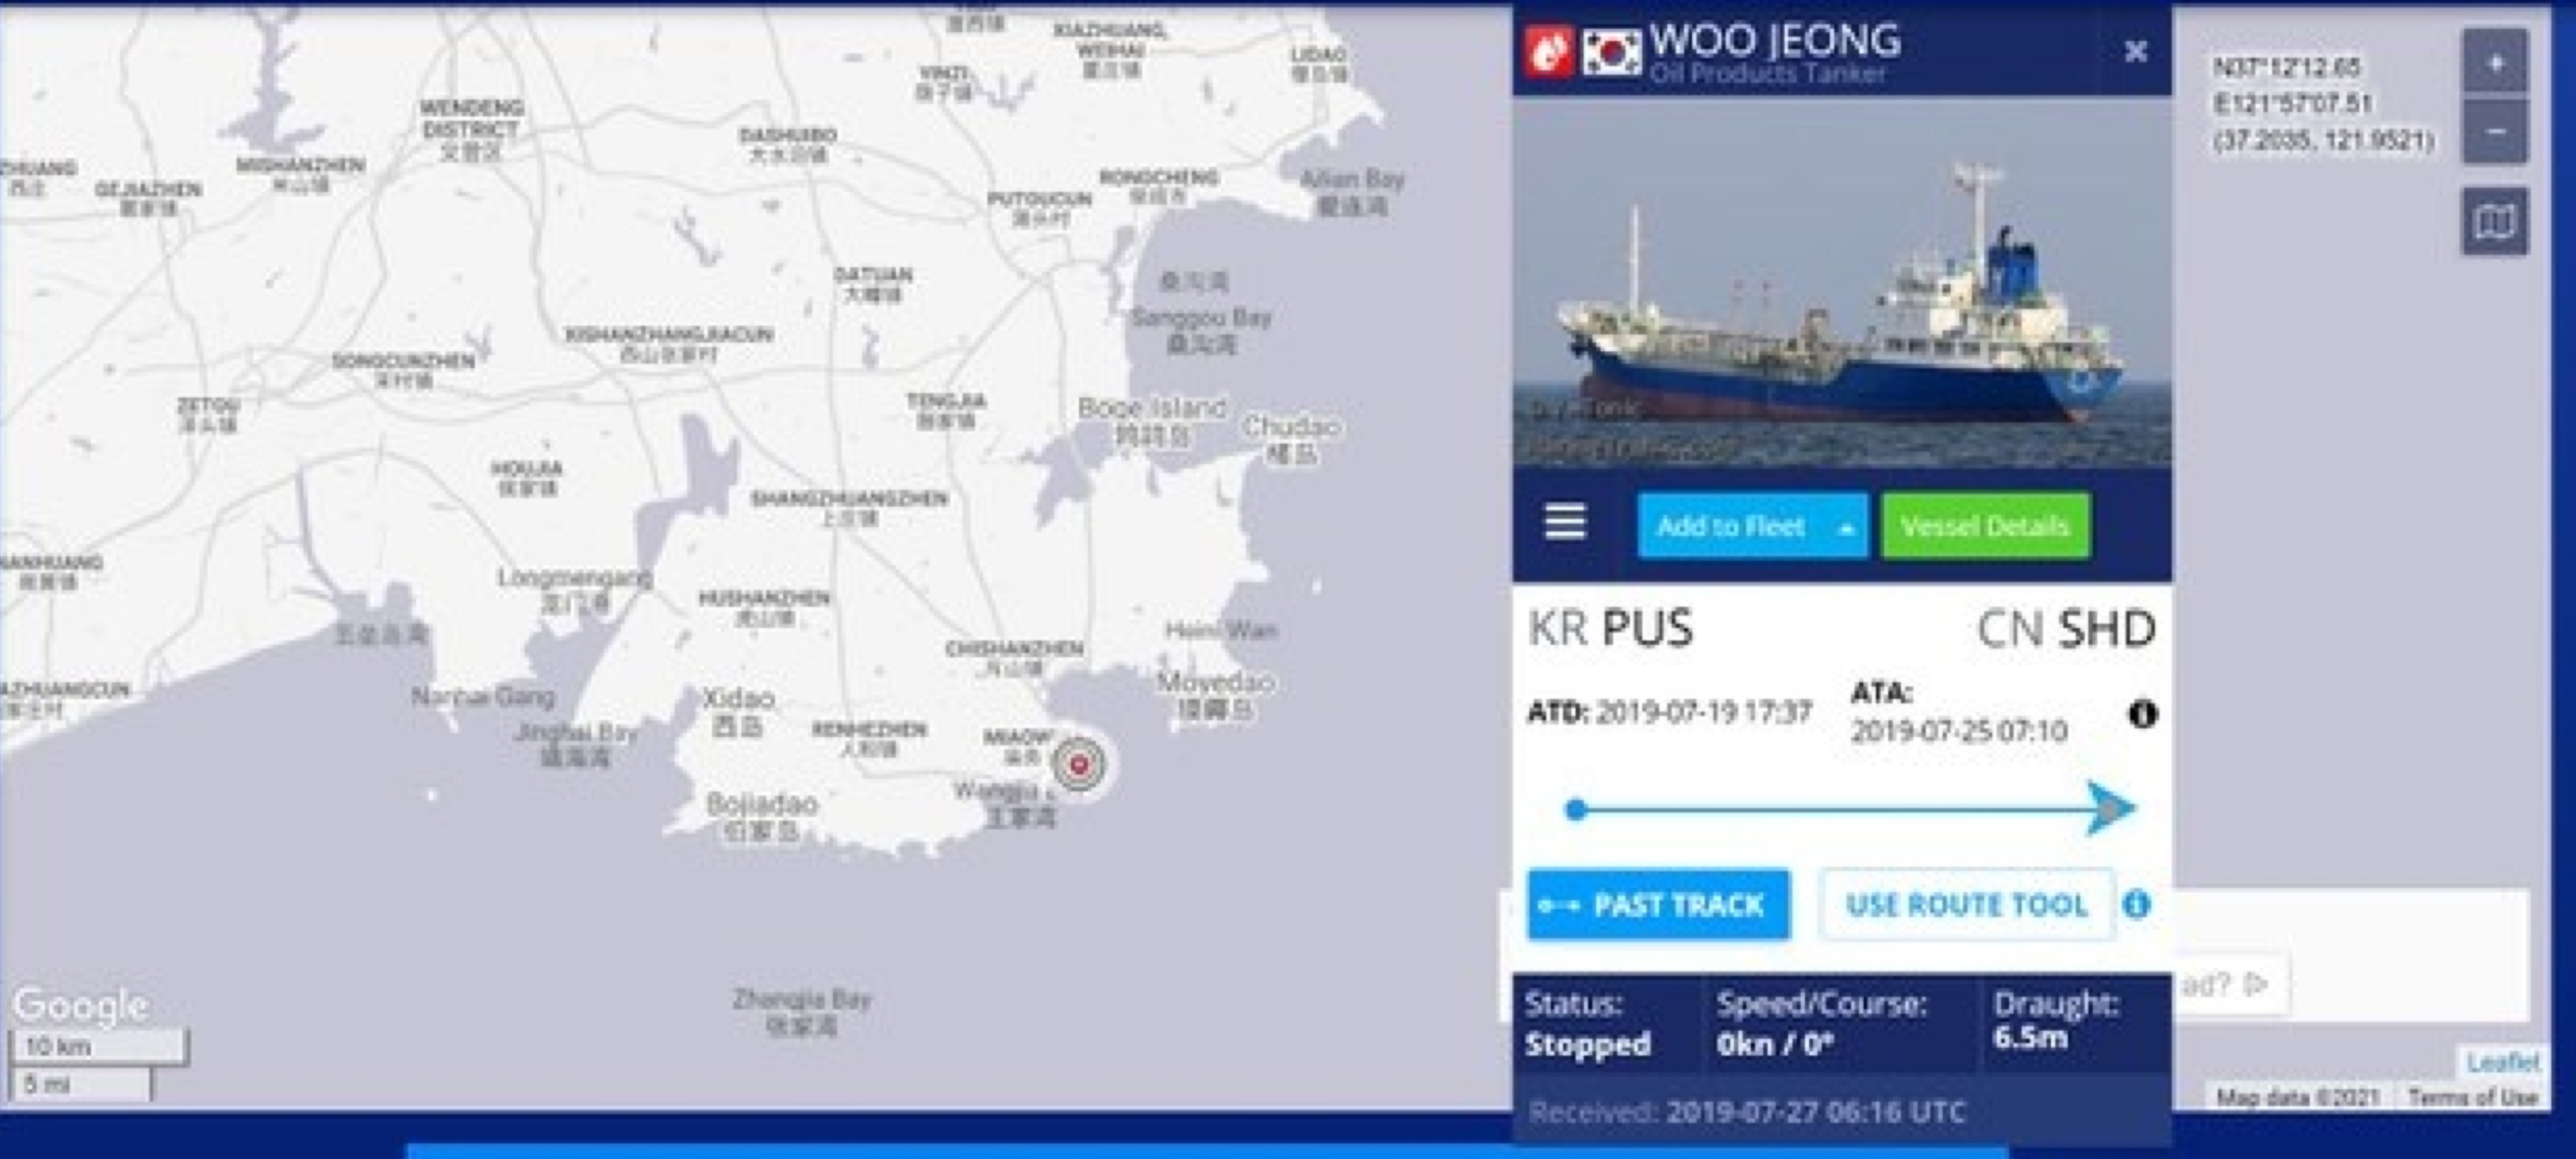Screen dimensions: 2576x1159
Task: Open the Terms of Use link
Action: click(2472, 1097)
